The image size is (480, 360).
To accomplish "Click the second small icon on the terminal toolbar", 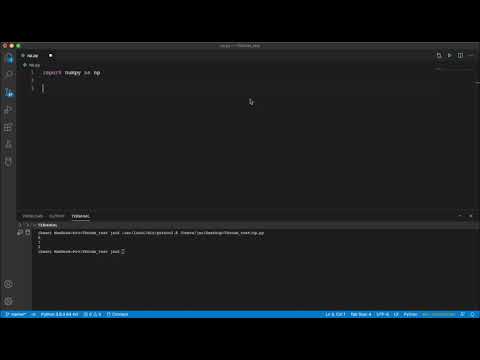I will click(x=28, y=225).
